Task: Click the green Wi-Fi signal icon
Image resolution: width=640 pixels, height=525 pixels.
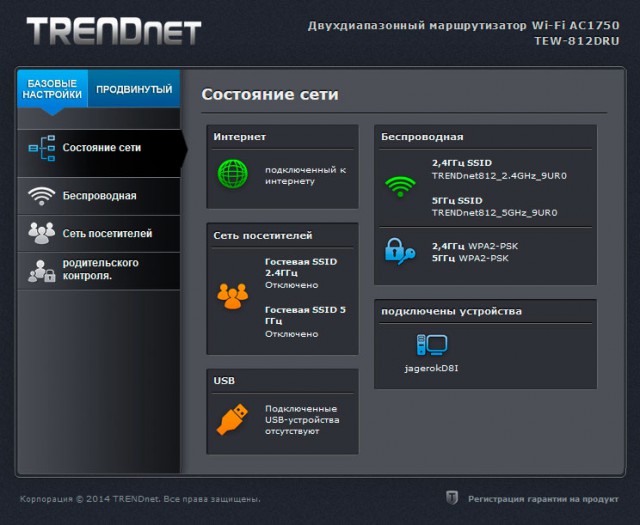Action: pos(400,187)
